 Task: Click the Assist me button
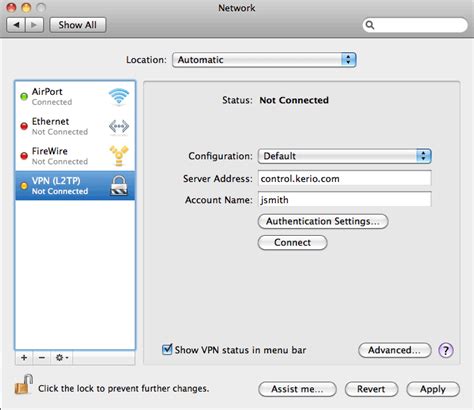[297, 389]
